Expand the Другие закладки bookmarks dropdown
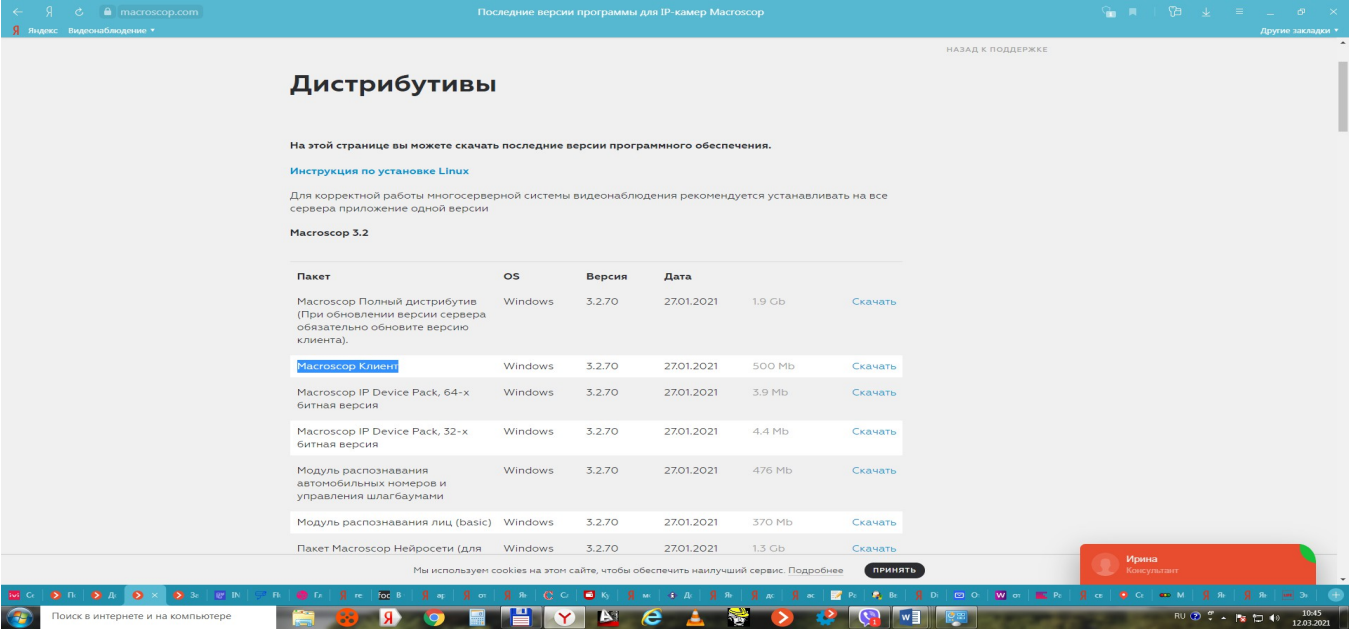The height and width of the screenshot is (629, 1350). (x=1298, y=31)
